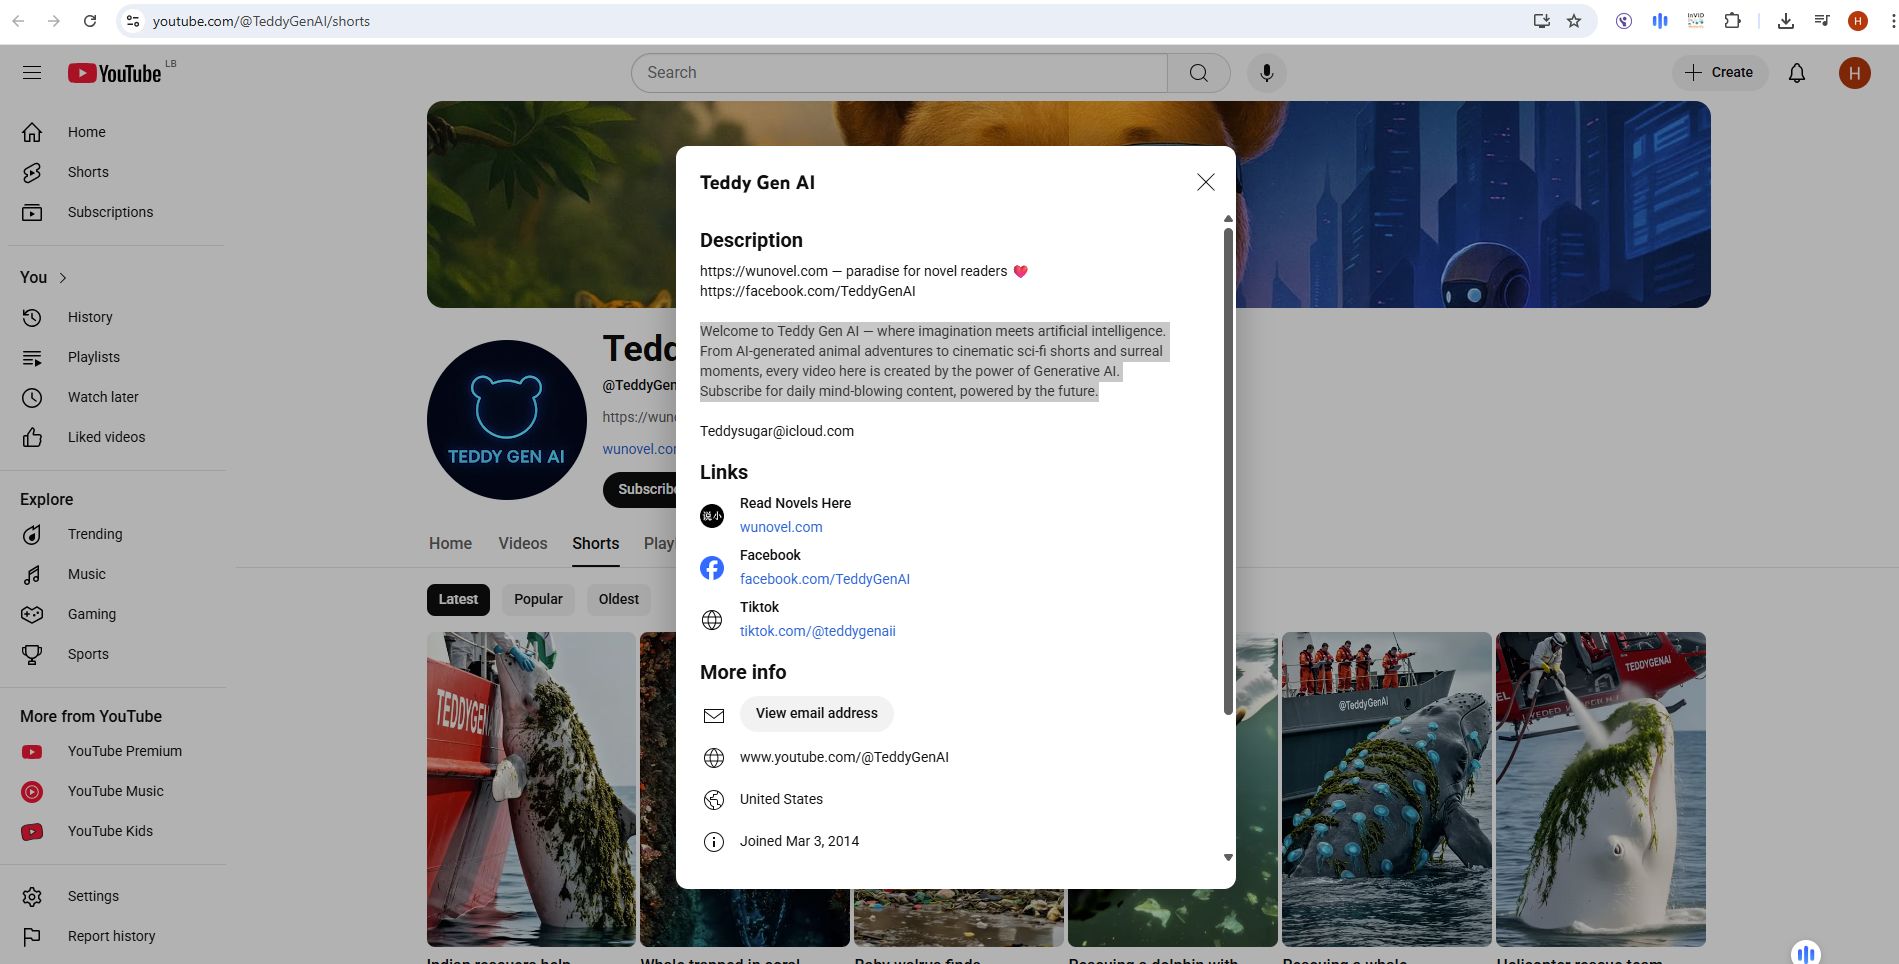Select the channel Shorts tab
Viewport: 1899px width, 964px height.
596,543
